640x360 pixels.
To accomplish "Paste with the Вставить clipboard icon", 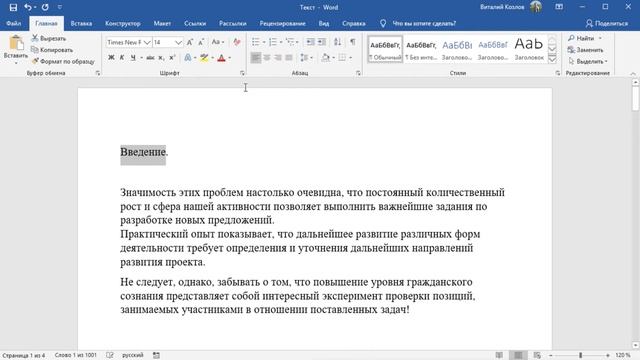I will 16,43.
